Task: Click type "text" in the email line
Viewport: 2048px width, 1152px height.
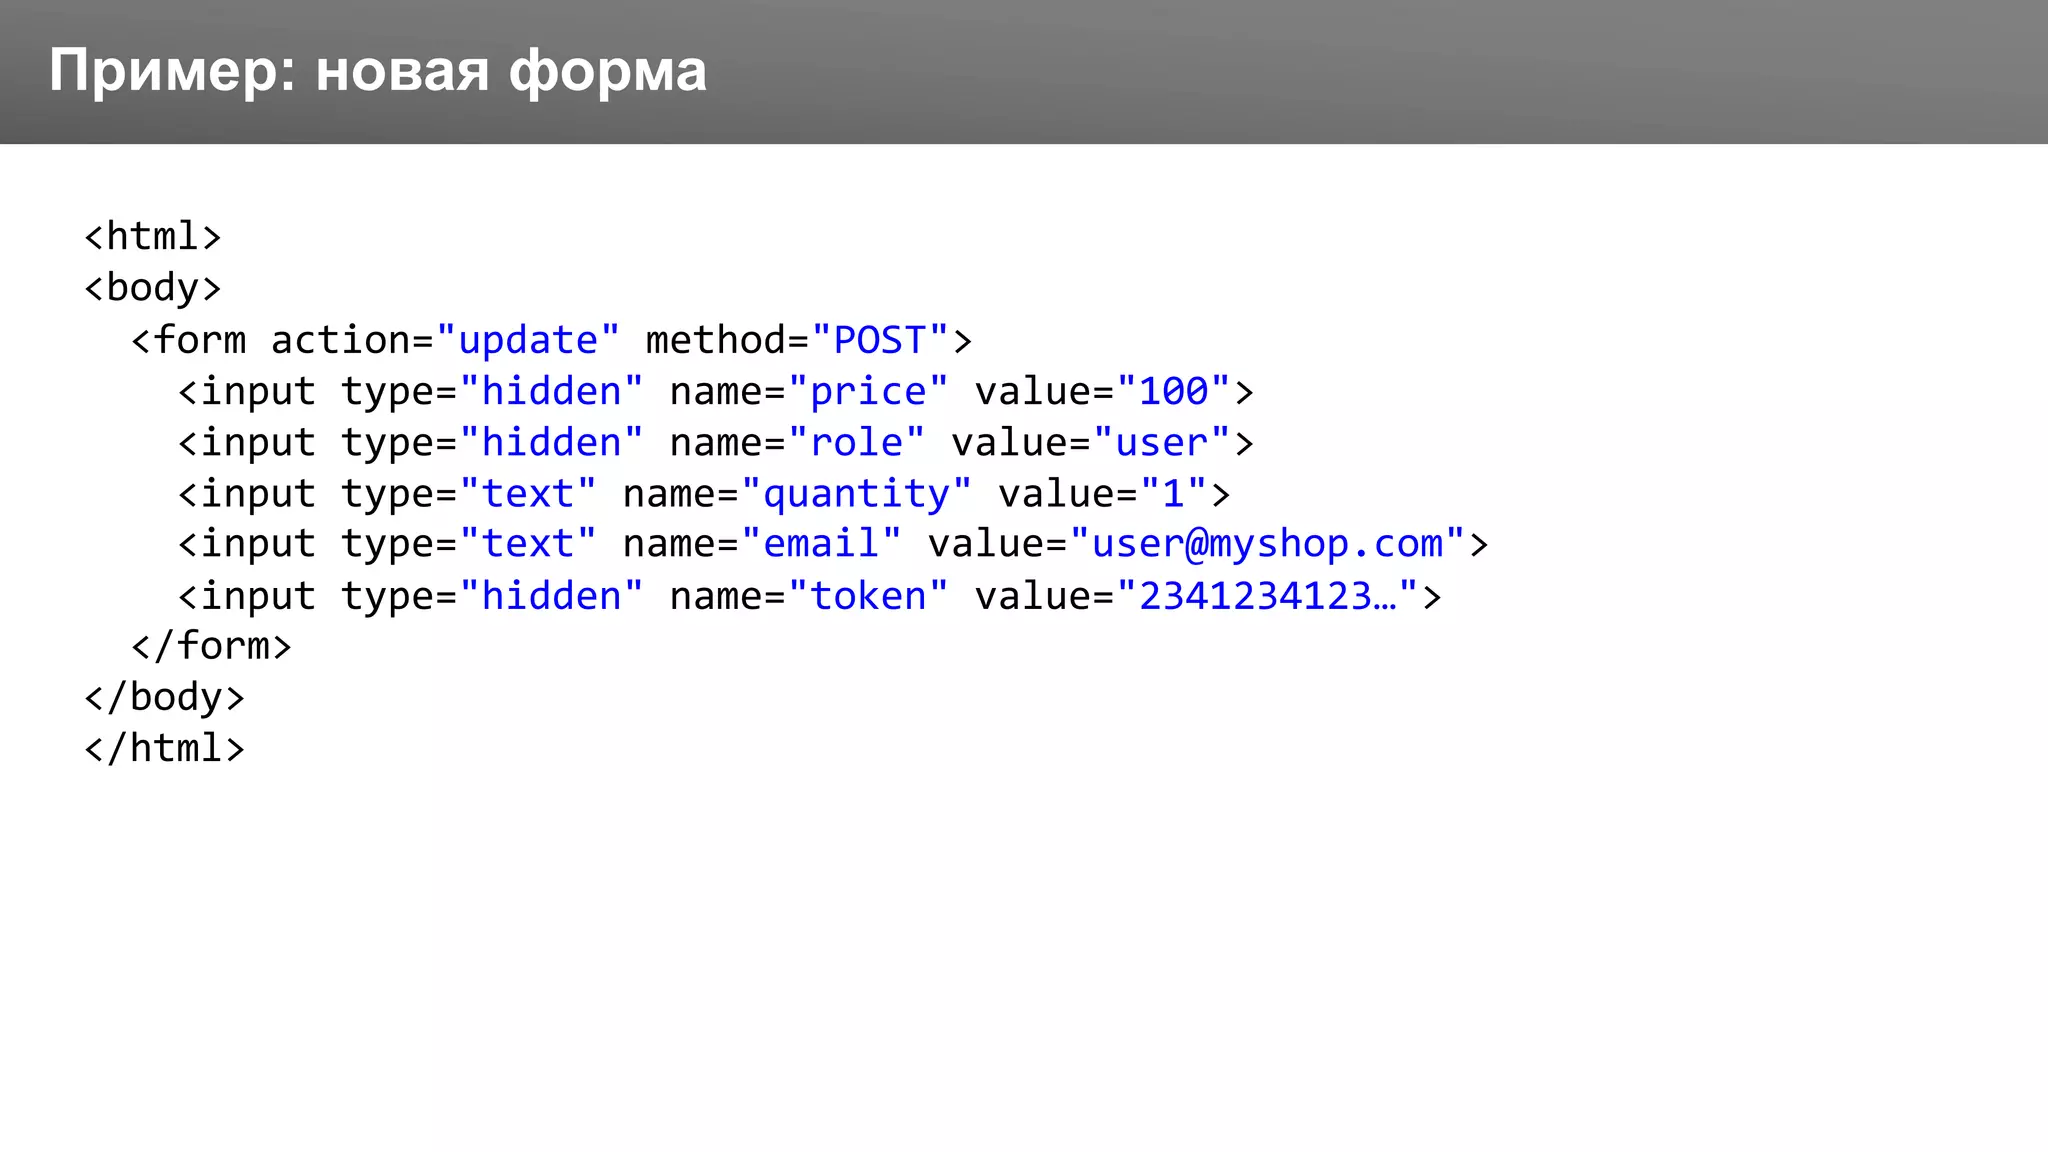Action: point(528,545)
